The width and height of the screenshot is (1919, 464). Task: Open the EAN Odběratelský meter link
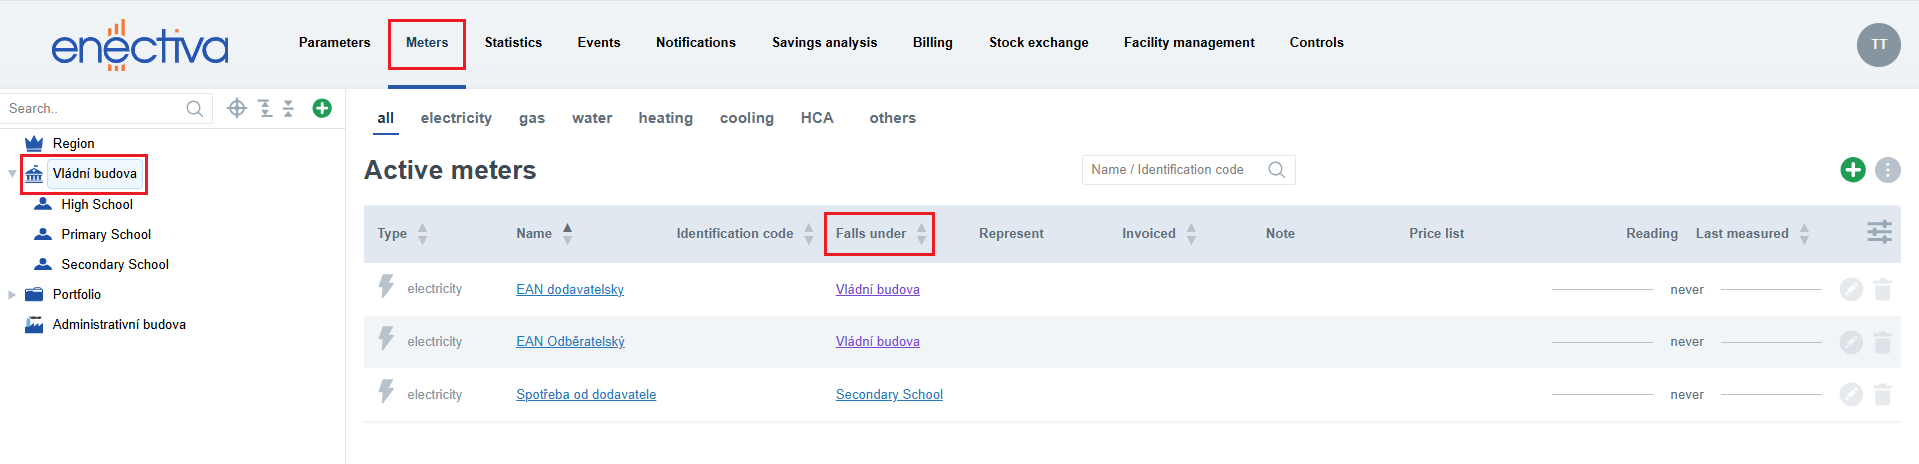coord(570,342)
